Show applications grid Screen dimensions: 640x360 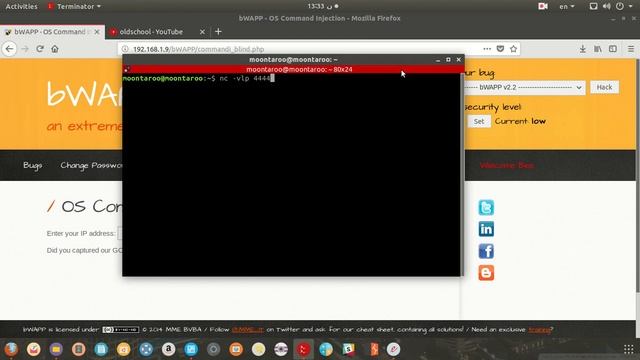[x=629, y=349]
